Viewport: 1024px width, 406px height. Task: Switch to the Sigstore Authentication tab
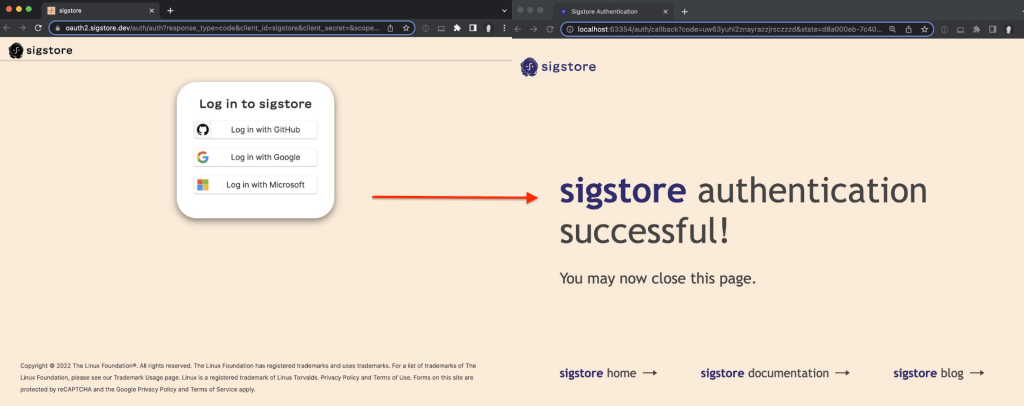[604, 10]
